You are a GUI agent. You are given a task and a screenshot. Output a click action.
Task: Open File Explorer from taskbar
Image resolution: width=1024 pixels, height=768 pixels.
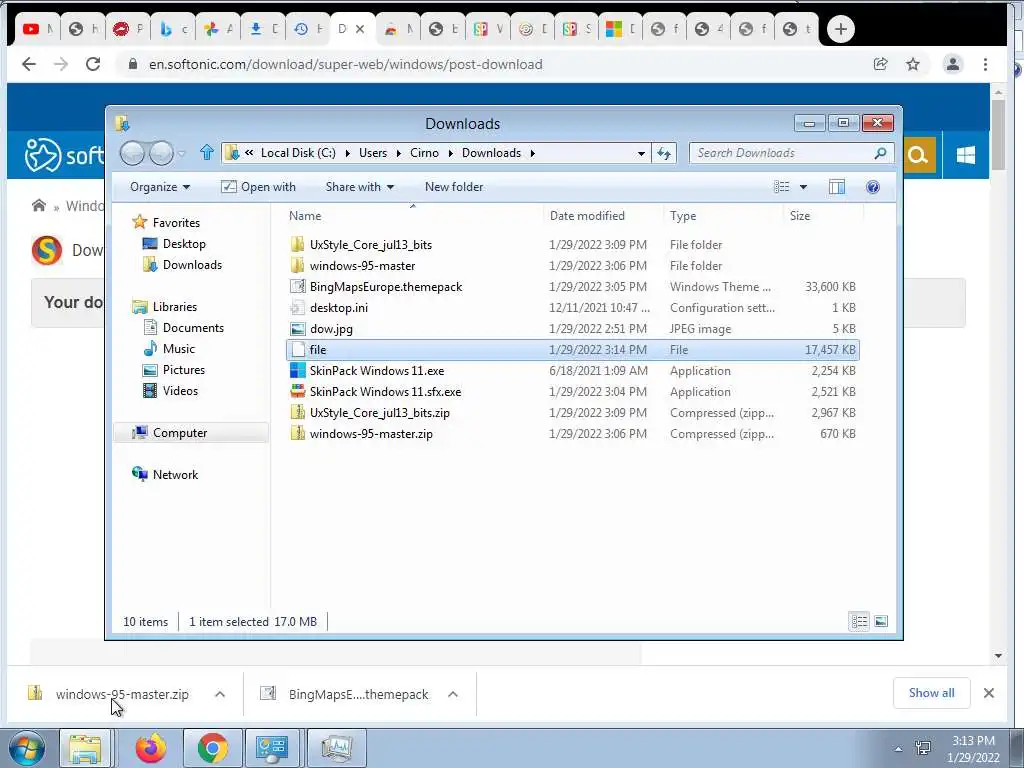point(86,748)
